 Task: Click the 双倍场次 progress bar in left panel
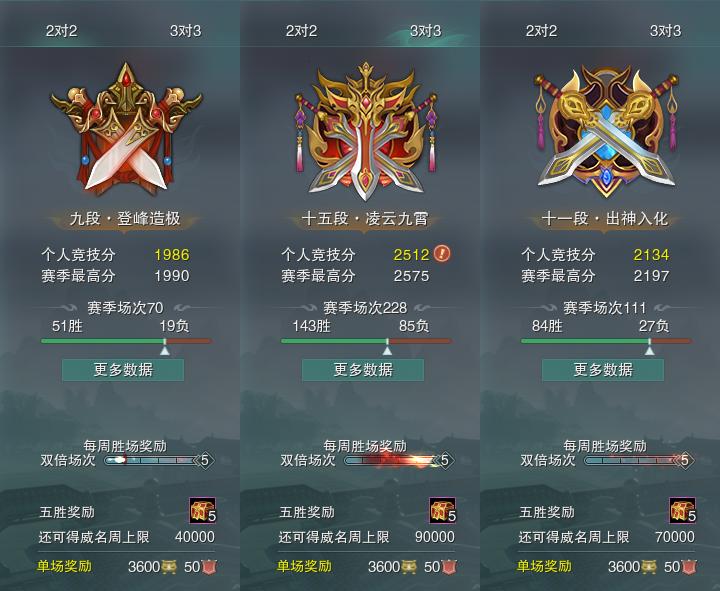(x=159, y=460)
